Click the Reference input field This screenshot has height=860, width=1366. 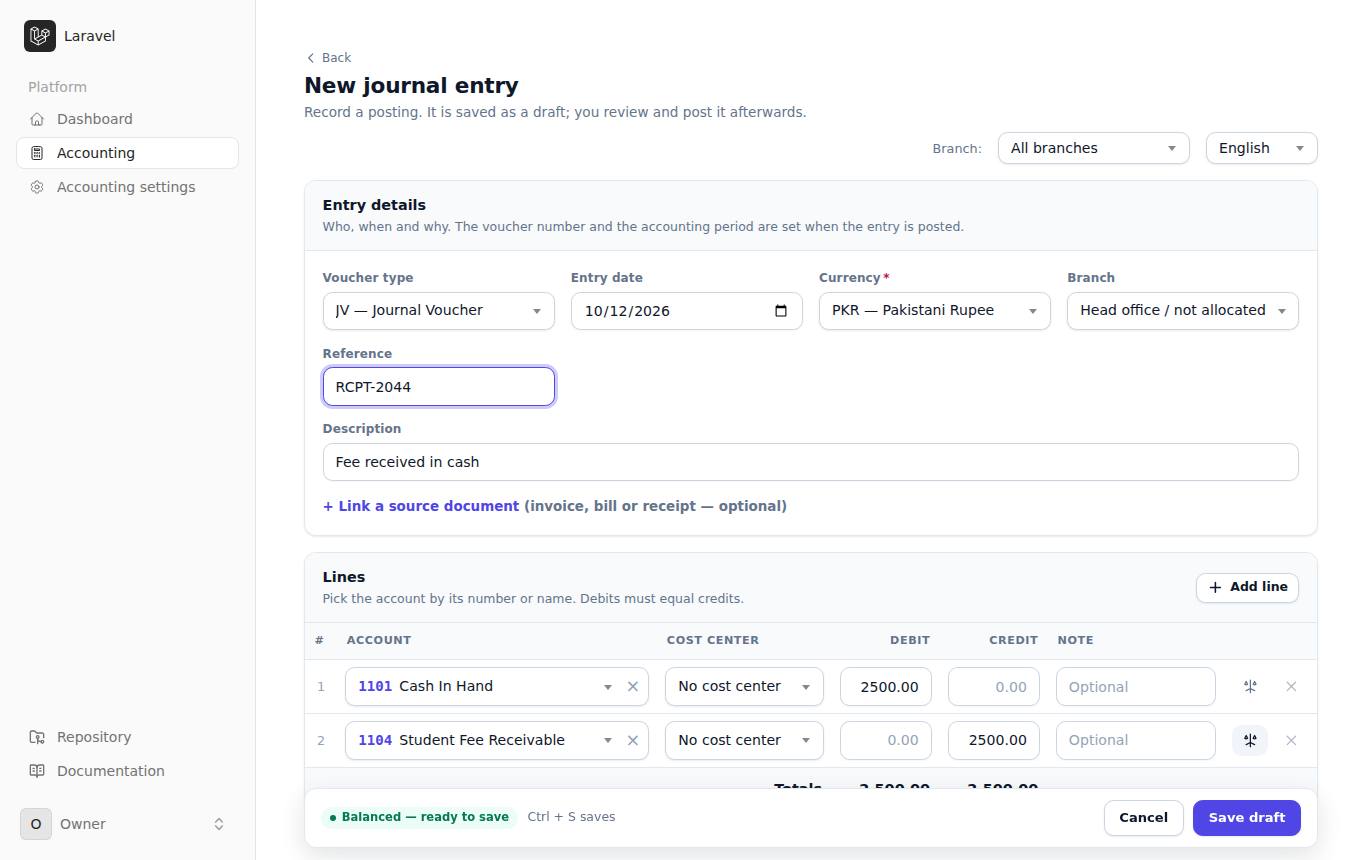[x=438, y=387]
